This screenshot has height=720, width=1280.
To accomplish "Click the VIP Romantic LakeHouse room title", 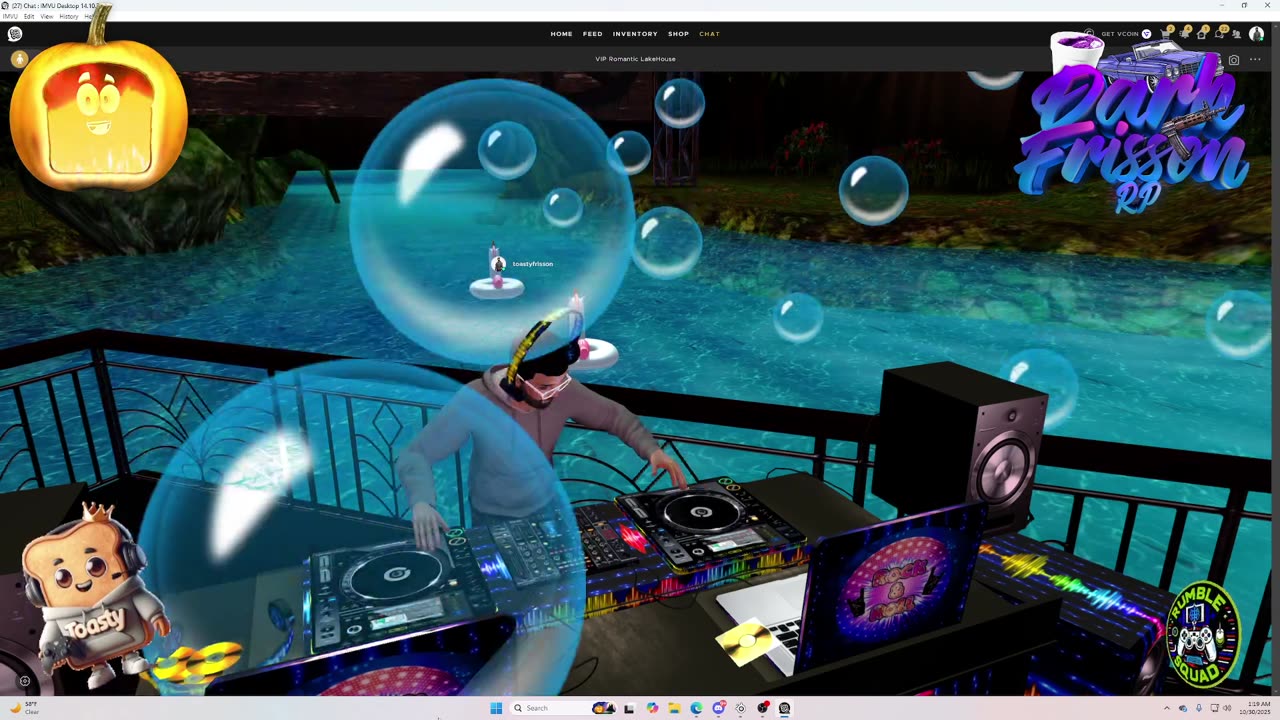I will 635,59.
